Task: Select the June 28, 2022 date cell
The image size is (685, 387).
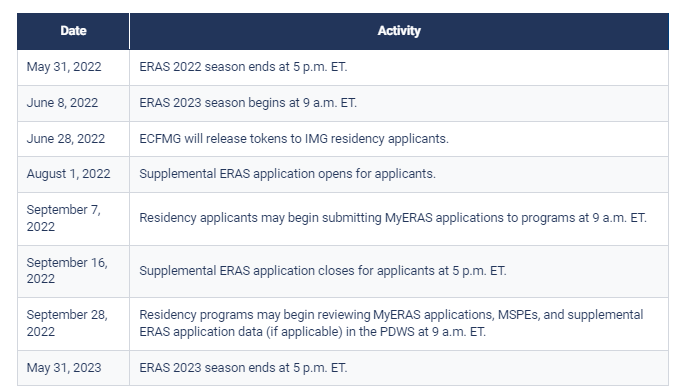Action: 73,139
